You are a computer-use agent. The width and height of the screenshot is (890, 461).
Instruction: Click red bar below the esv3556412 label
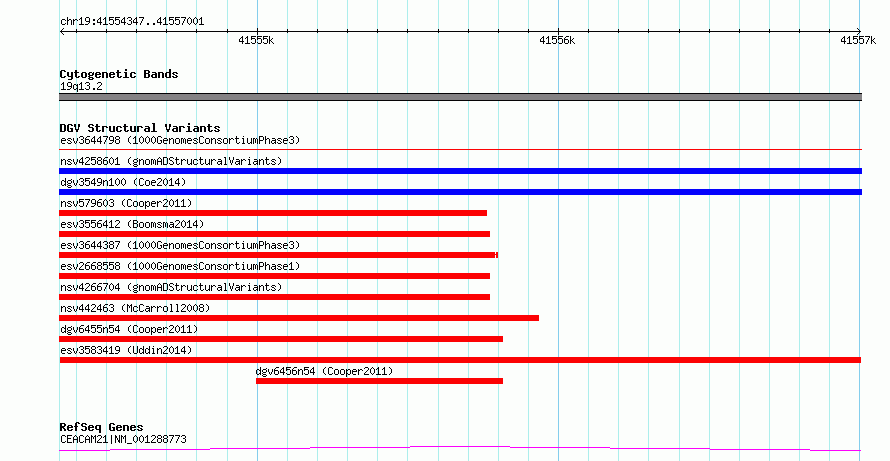[275, 234]
